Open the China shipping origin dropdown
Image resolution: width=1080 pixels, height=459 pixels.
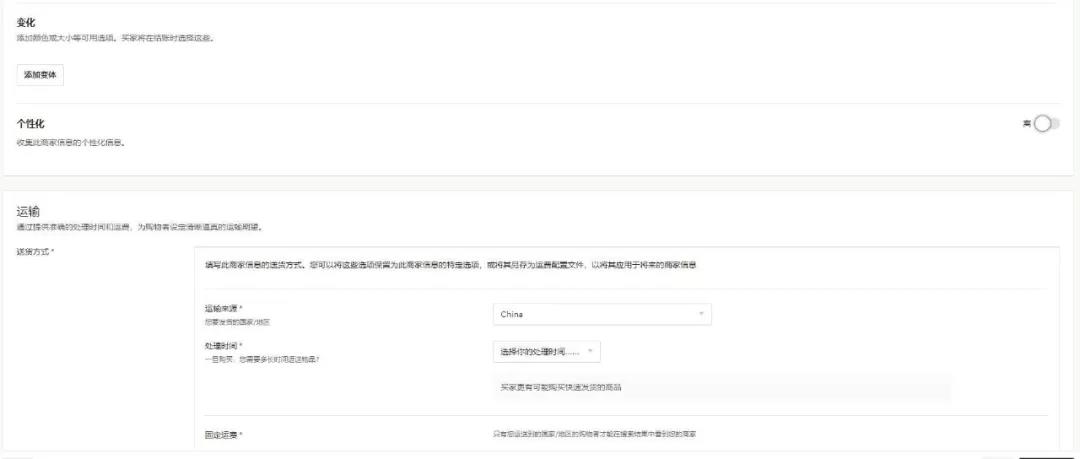coord(602,314)
